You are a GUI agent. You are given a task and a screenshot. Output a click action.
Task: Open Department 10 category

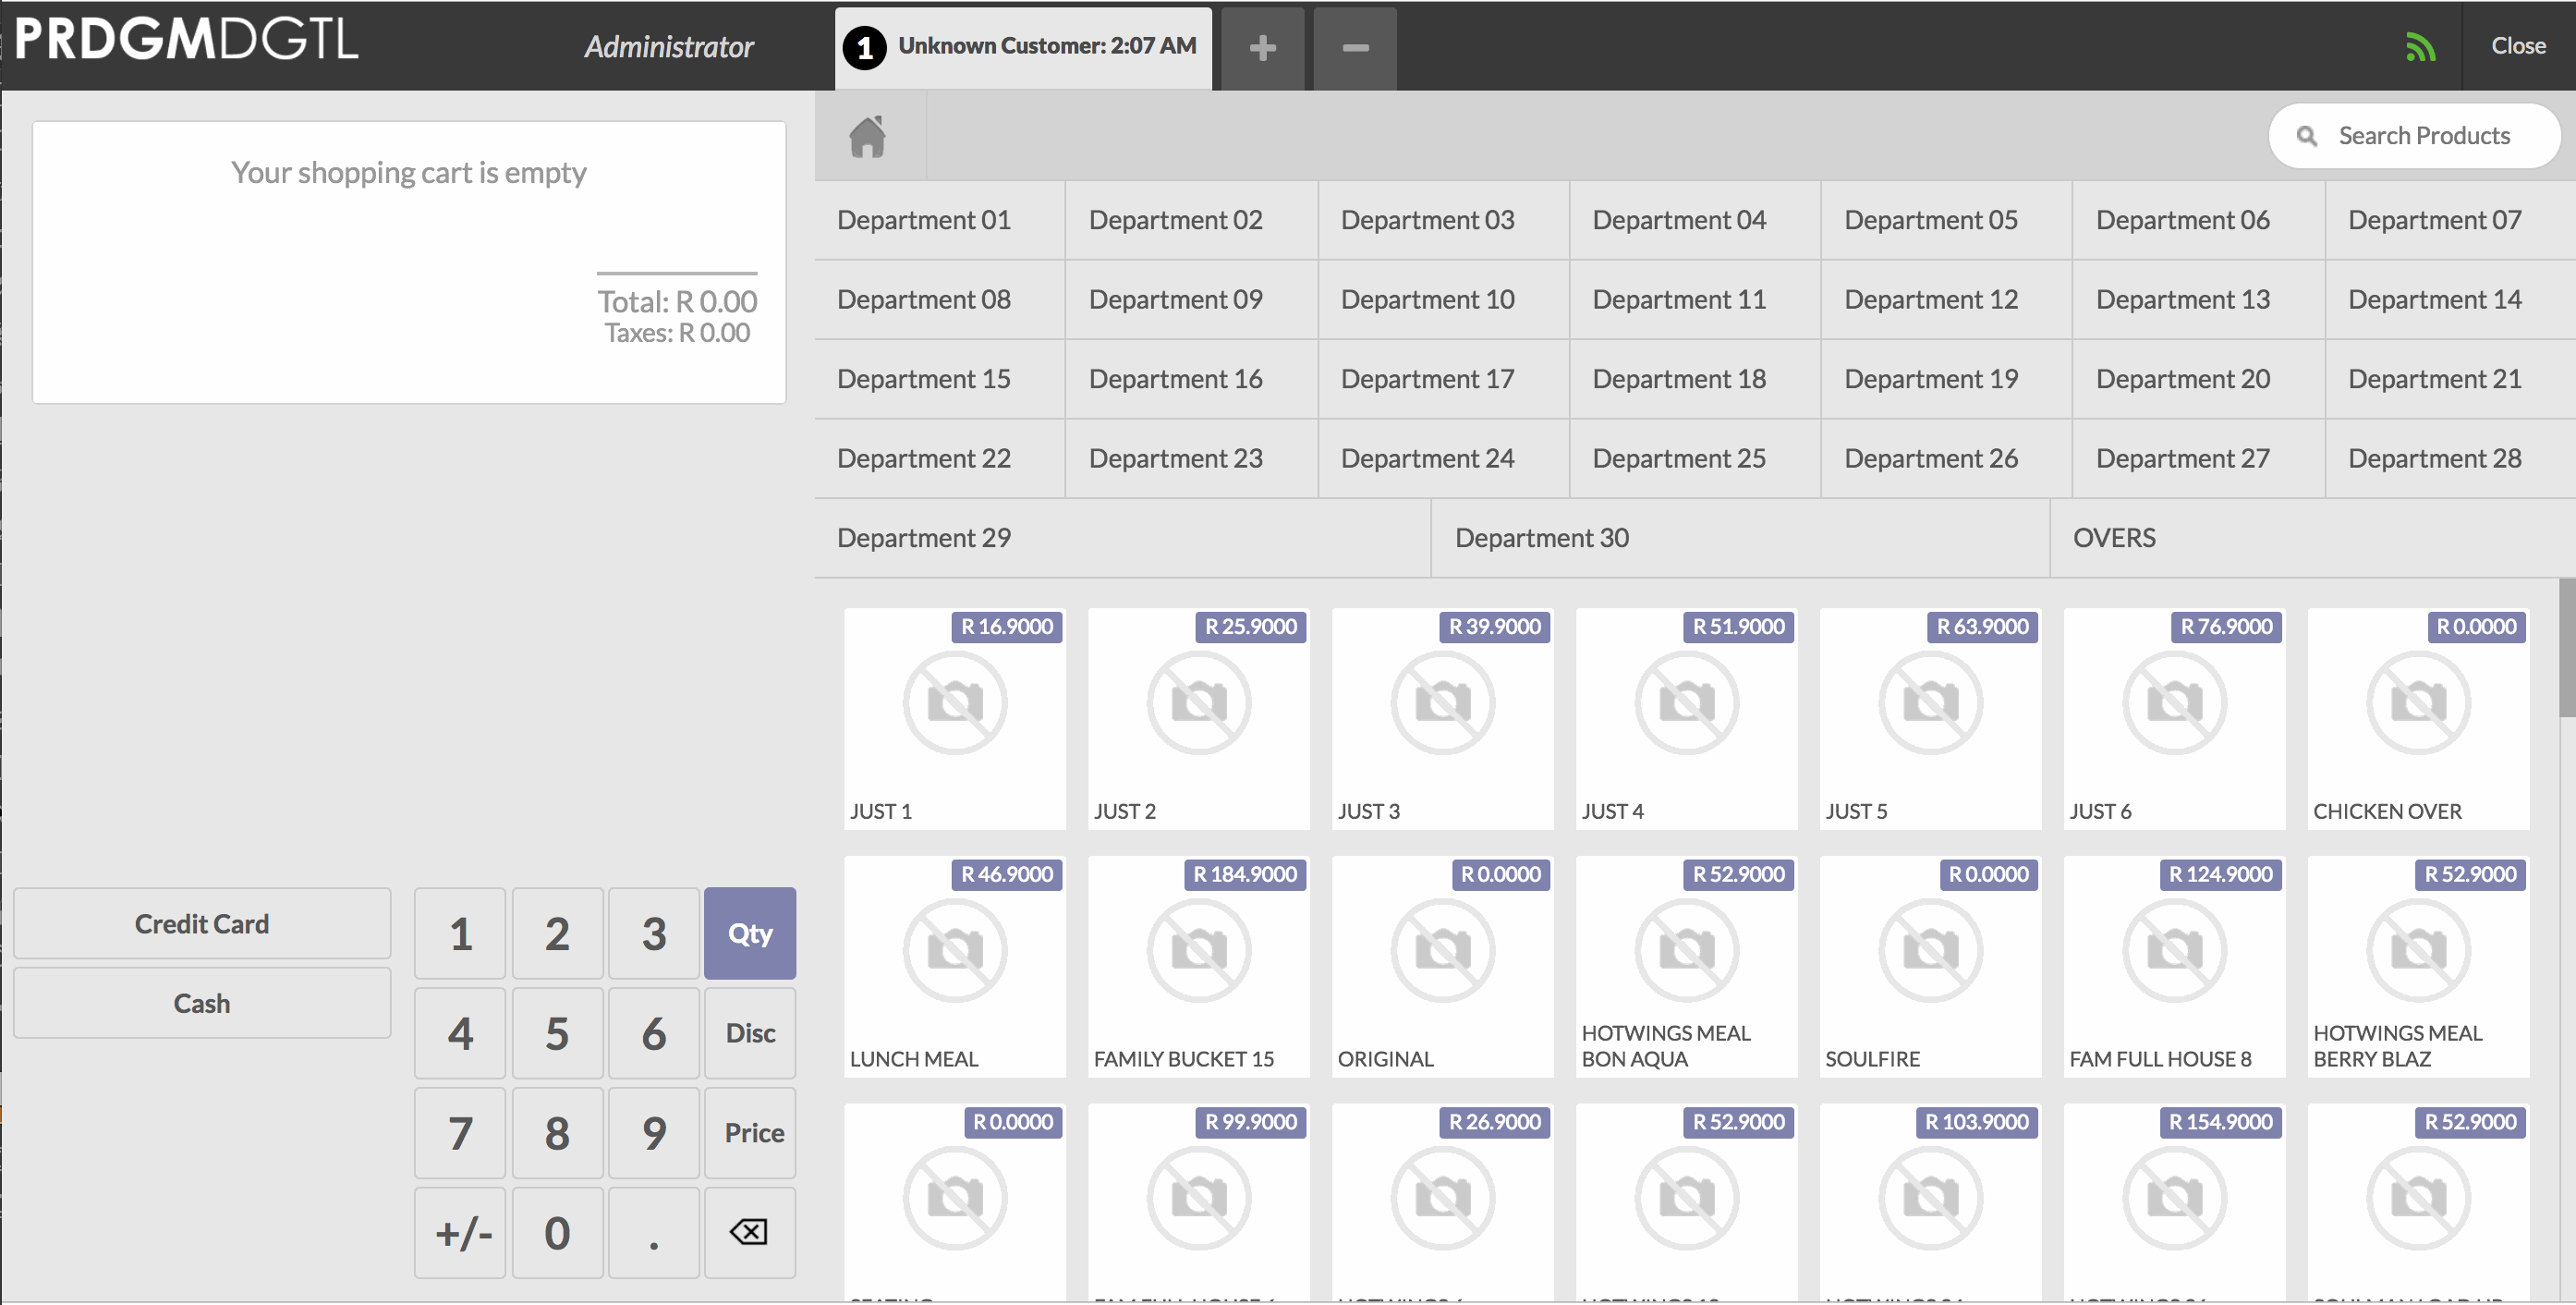(1443, 299)
